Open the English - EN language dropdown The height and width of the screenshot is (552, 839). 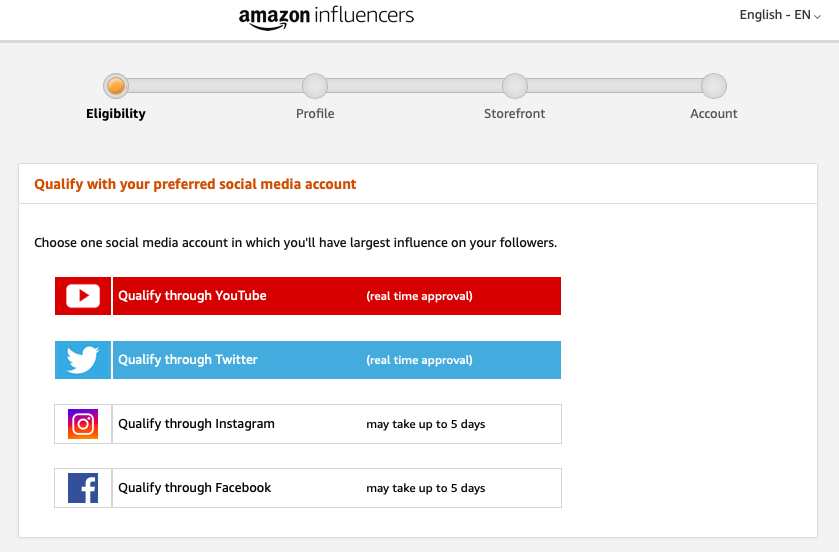[x=779, y=15]
